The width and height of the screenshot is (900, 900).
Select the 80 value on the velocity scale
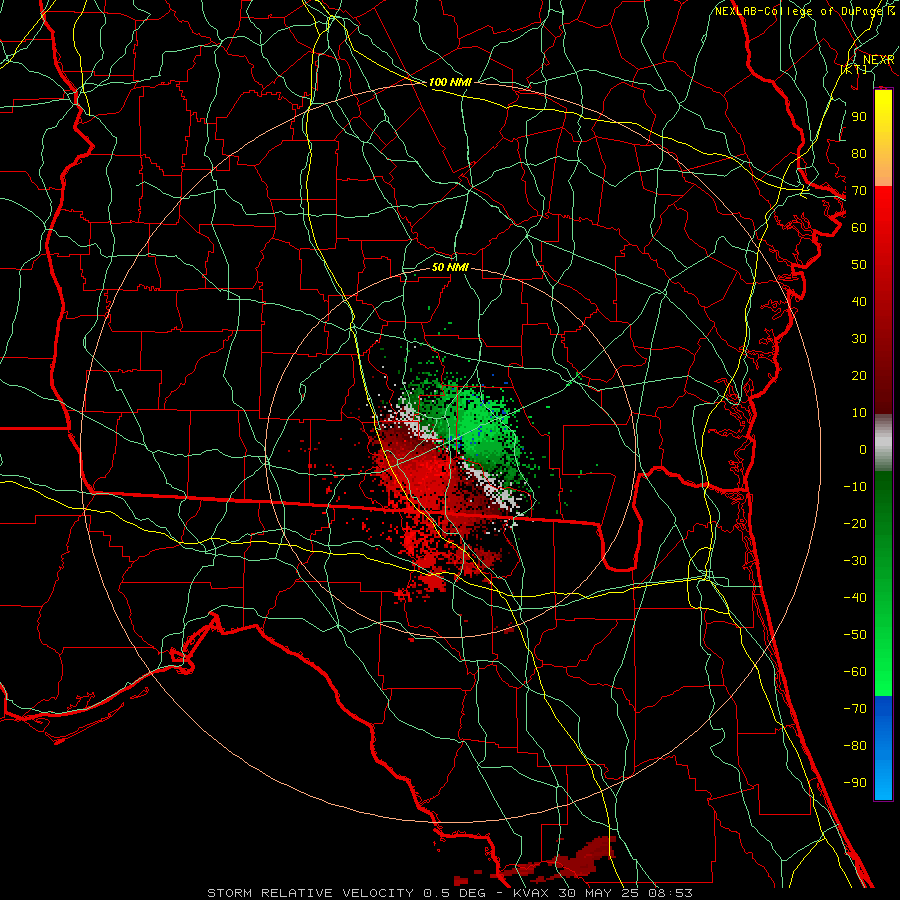pyautogui.click(x=859, y=153)
